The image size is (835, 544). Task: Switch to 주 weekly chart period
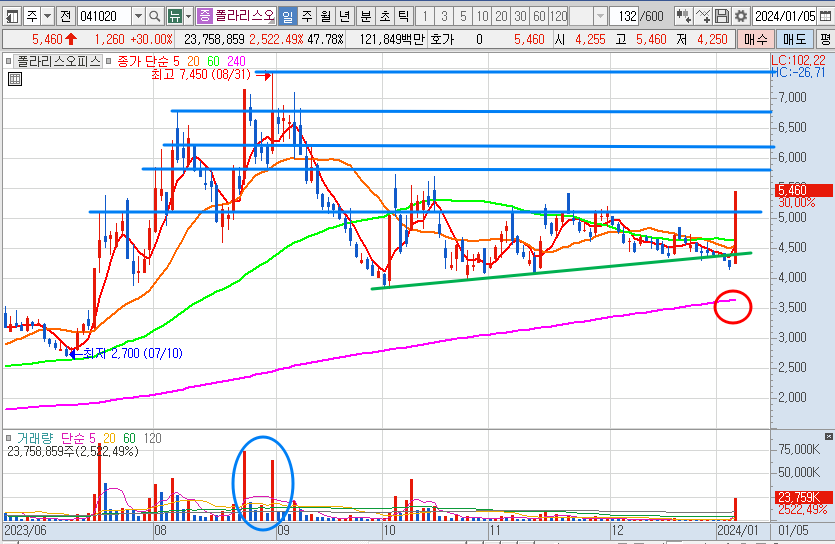click(x=307, y=16)
